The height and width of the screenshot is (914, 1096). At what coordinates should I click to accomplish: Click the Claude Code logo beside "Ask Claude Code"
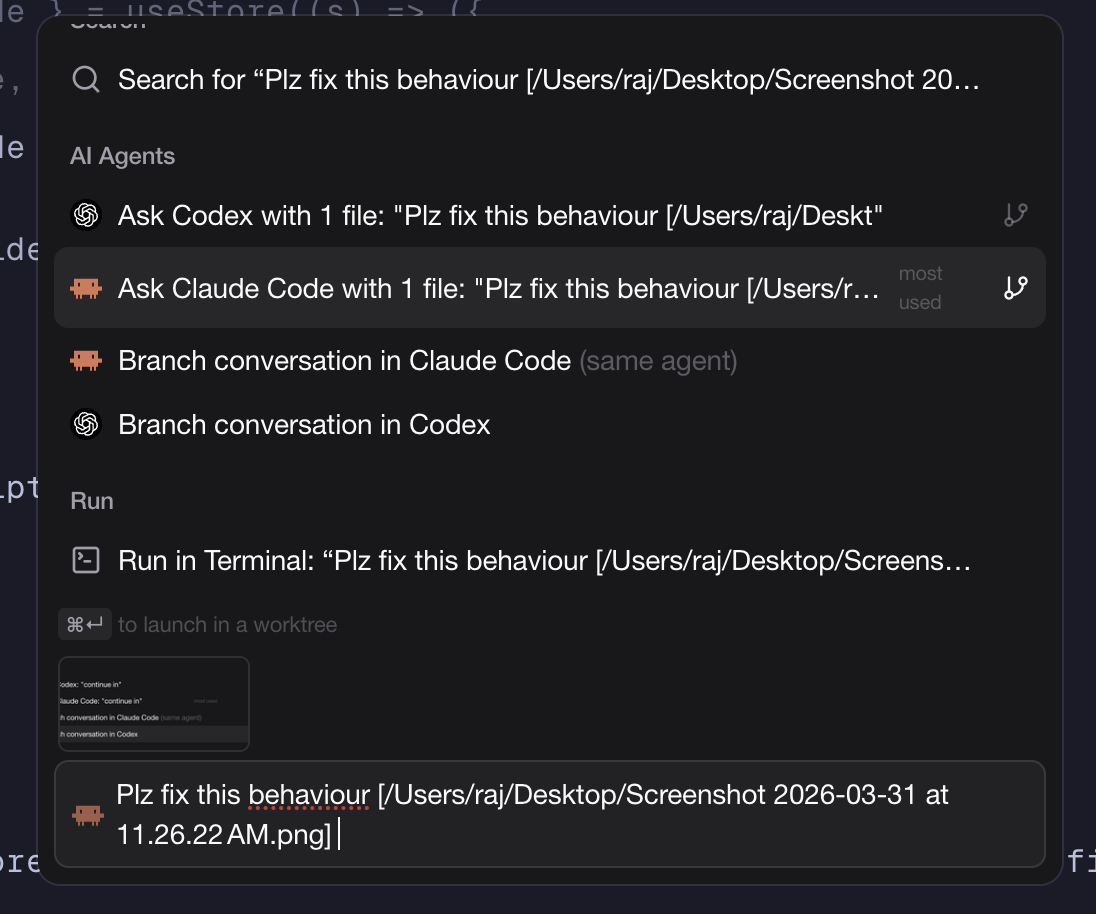[x=87, y=289]
